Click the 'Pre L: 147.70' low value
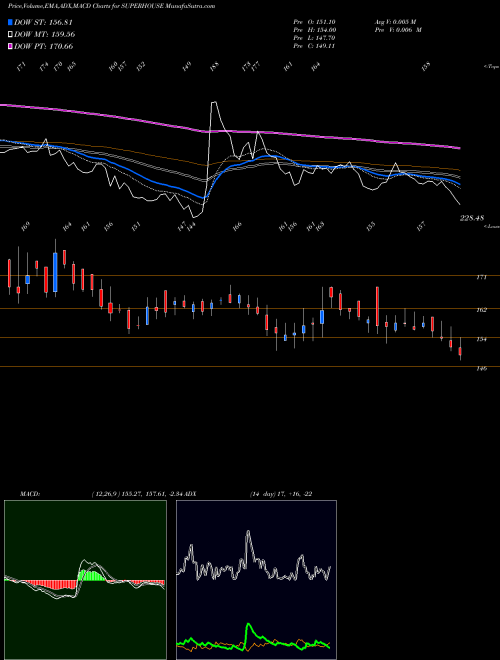The width and height of the screenshot is (500, 660). (314, 38)
